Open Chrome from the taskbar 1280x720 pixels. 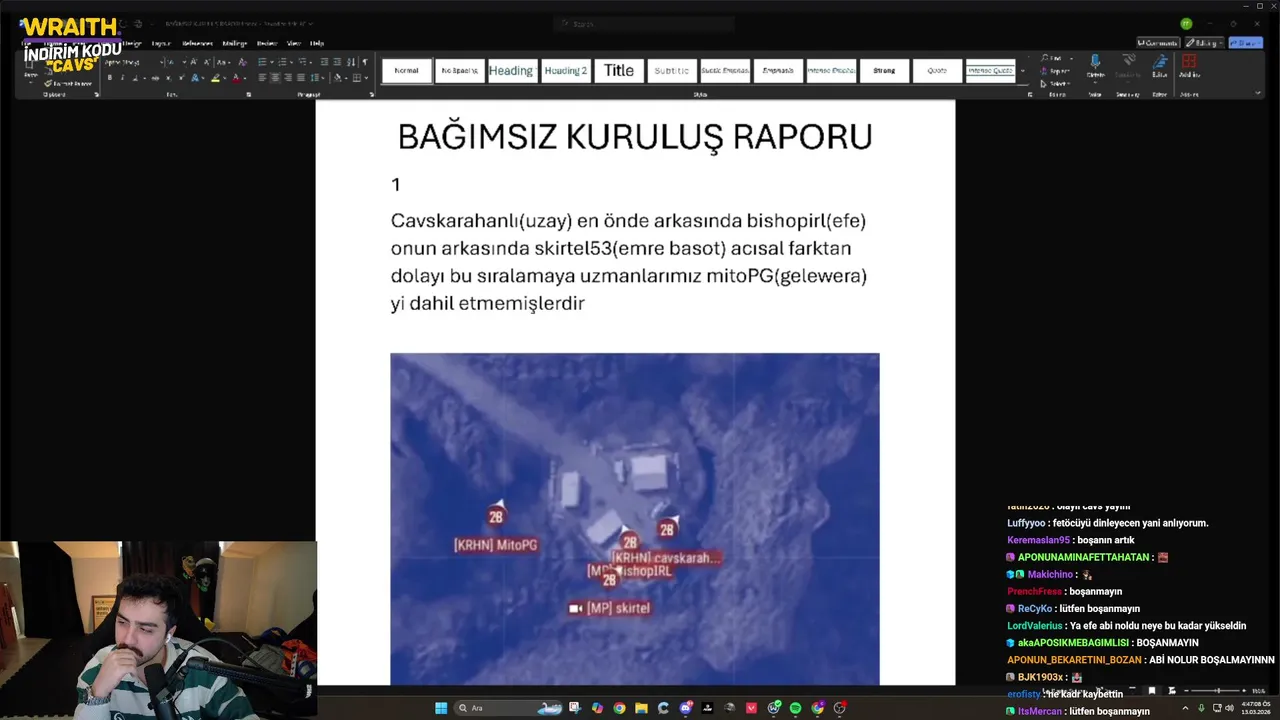pos(620,708)
